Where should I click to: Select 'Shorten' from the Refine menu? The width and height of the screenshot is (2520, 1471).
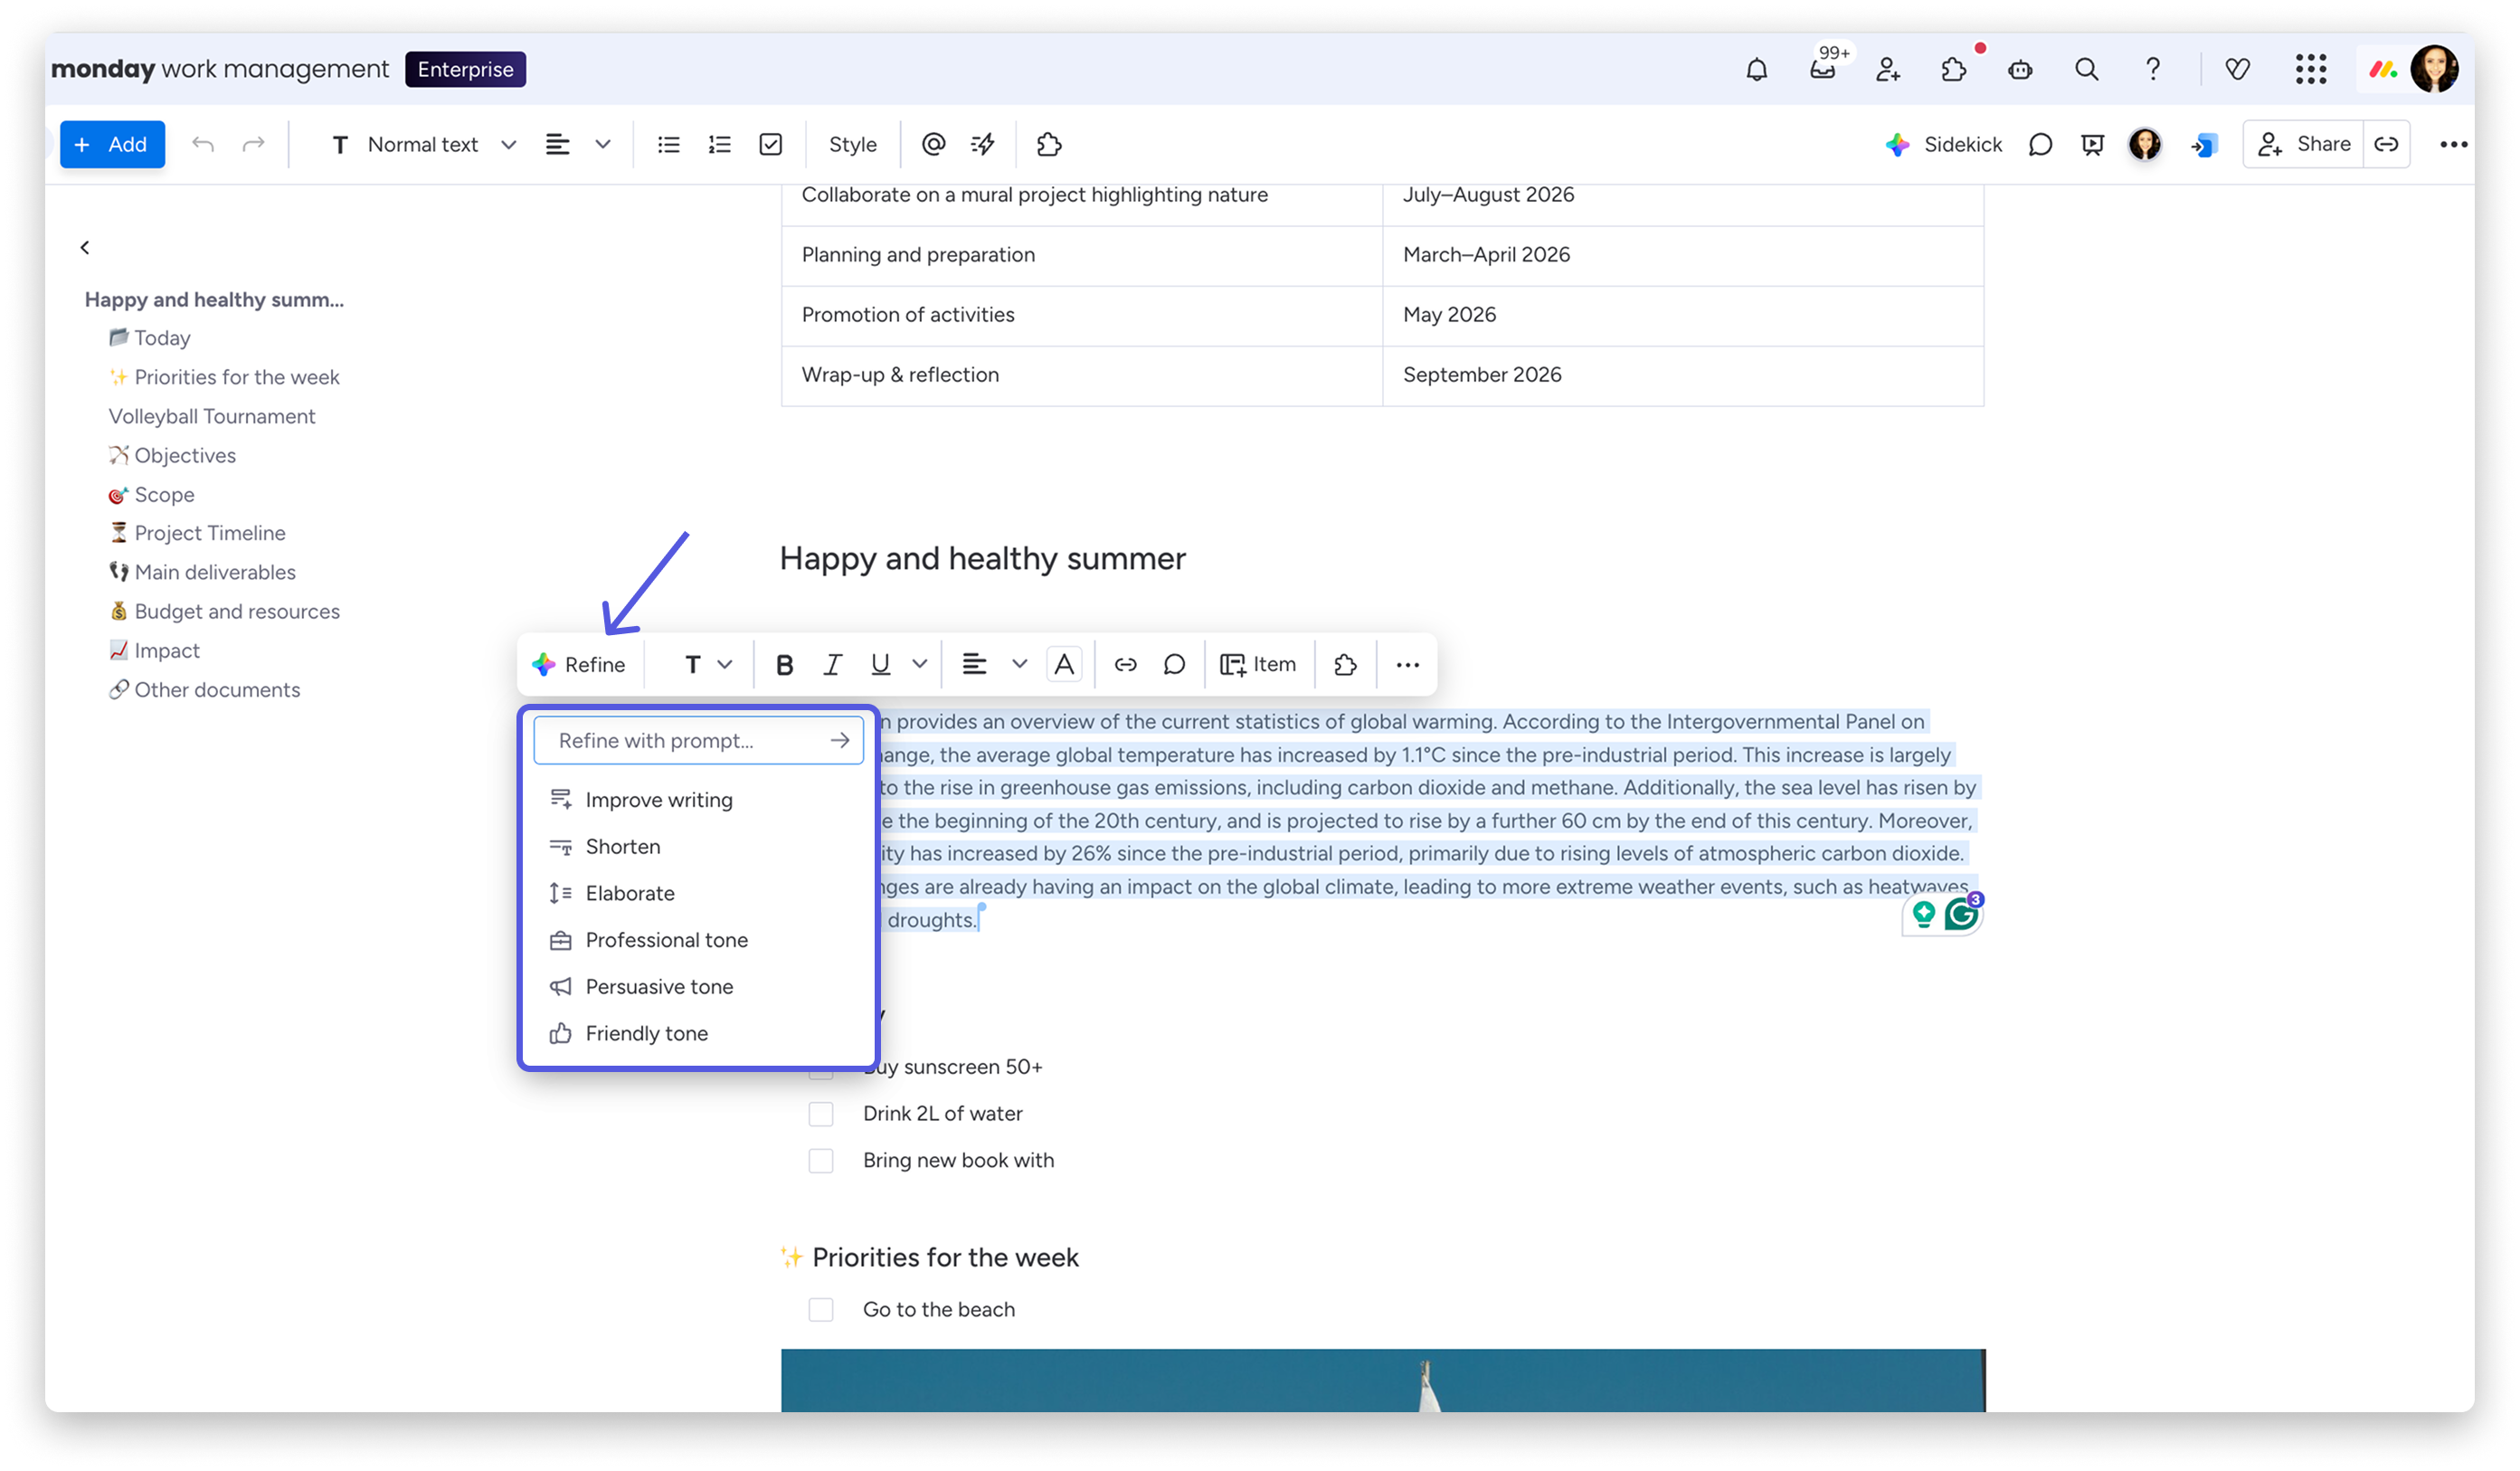point(622,846)
